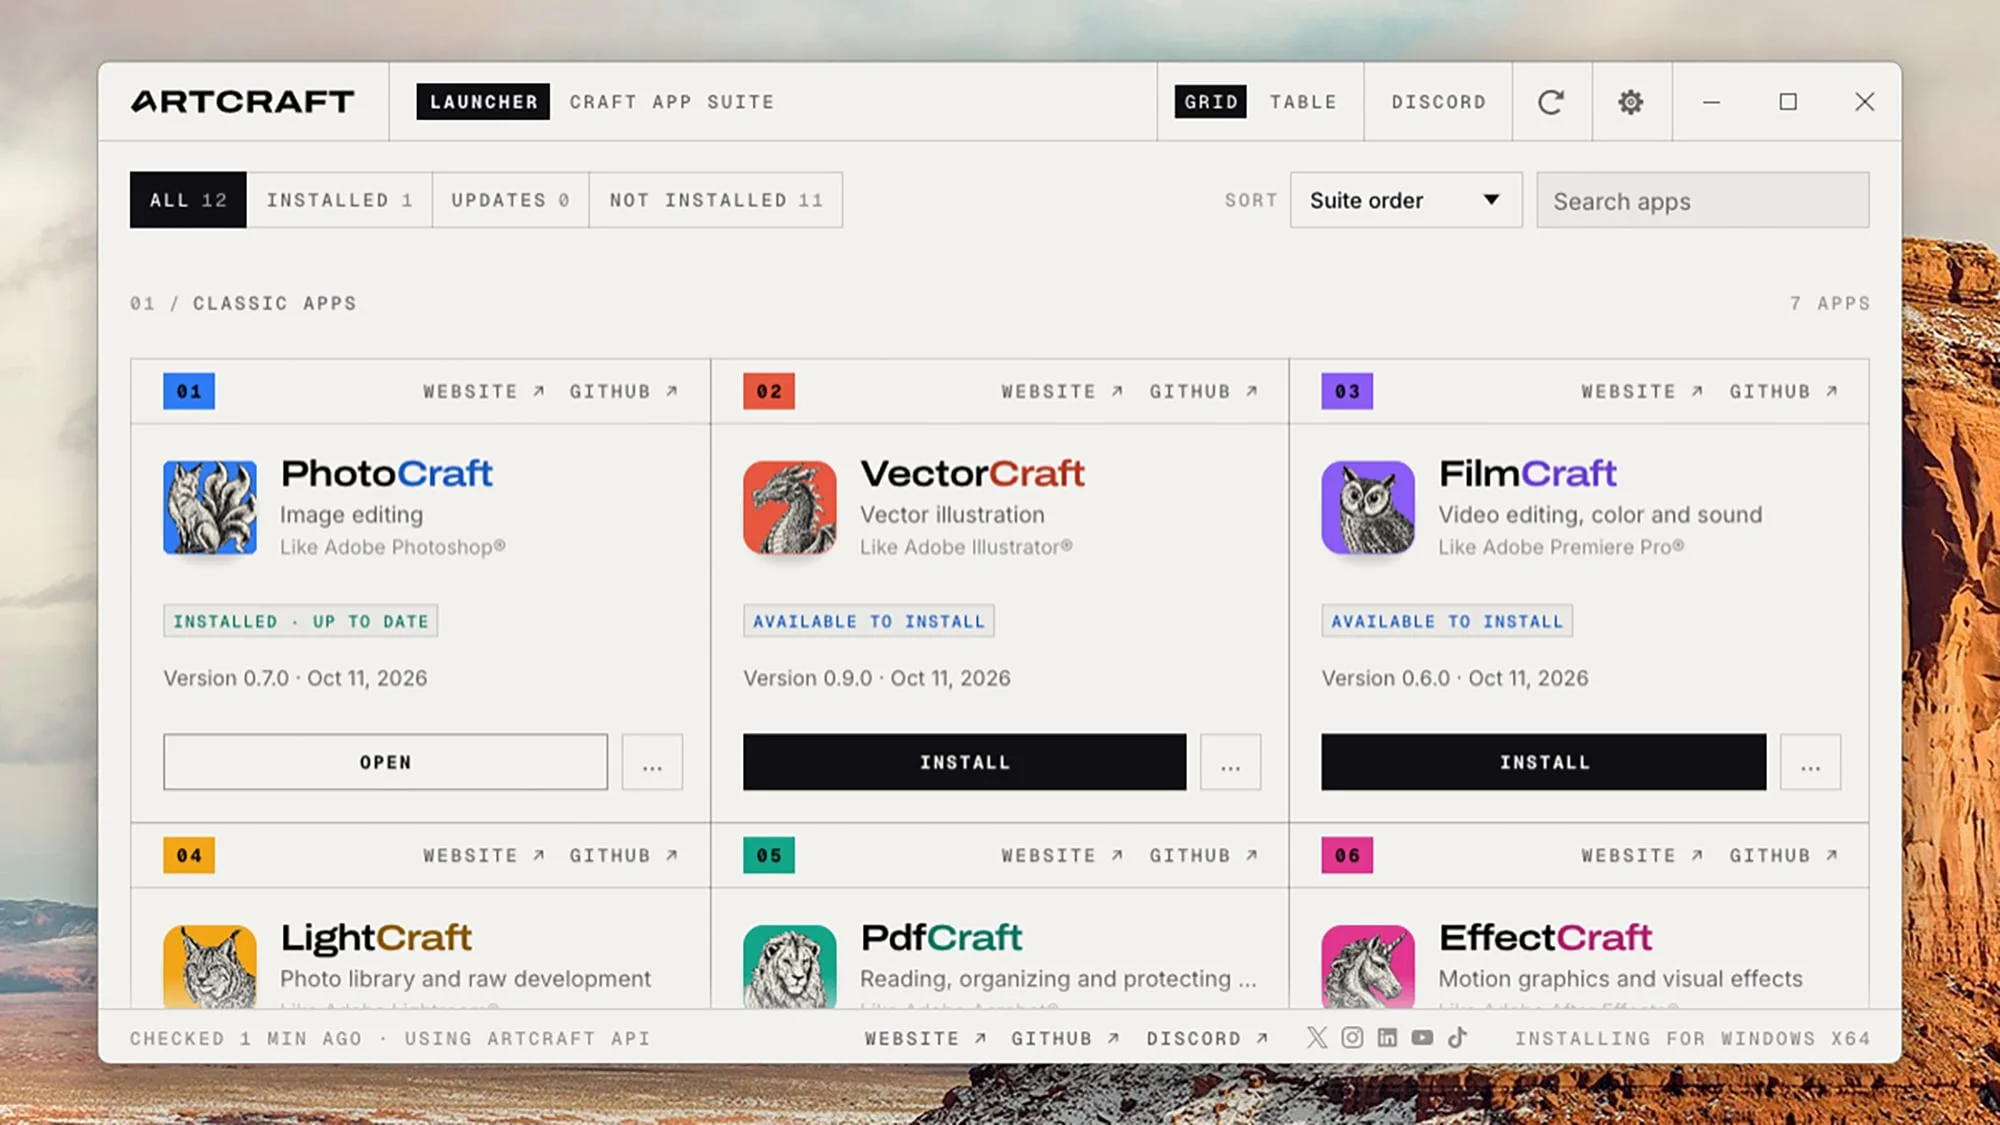The height and width of the screenshot is (1125, 2000).
Task: Open PhotoCraft Website link
Action: [484, 392]
